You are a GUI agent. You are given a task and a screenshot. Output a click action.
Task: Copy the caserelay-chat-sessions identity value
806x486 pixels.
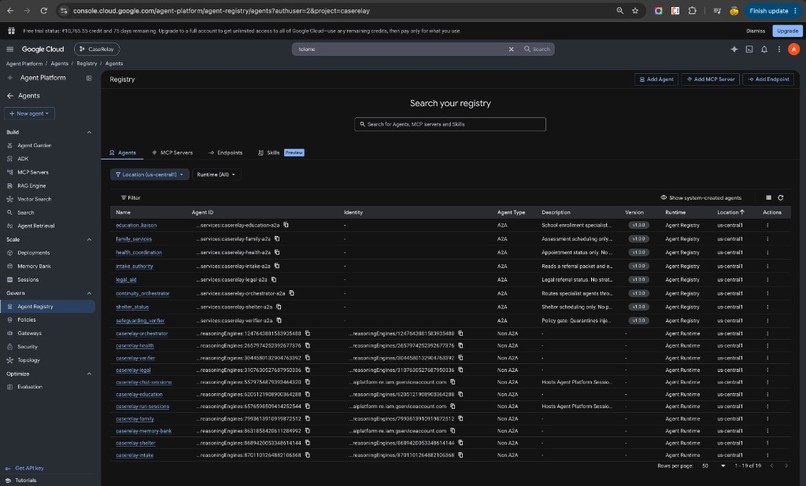(453, 382)
